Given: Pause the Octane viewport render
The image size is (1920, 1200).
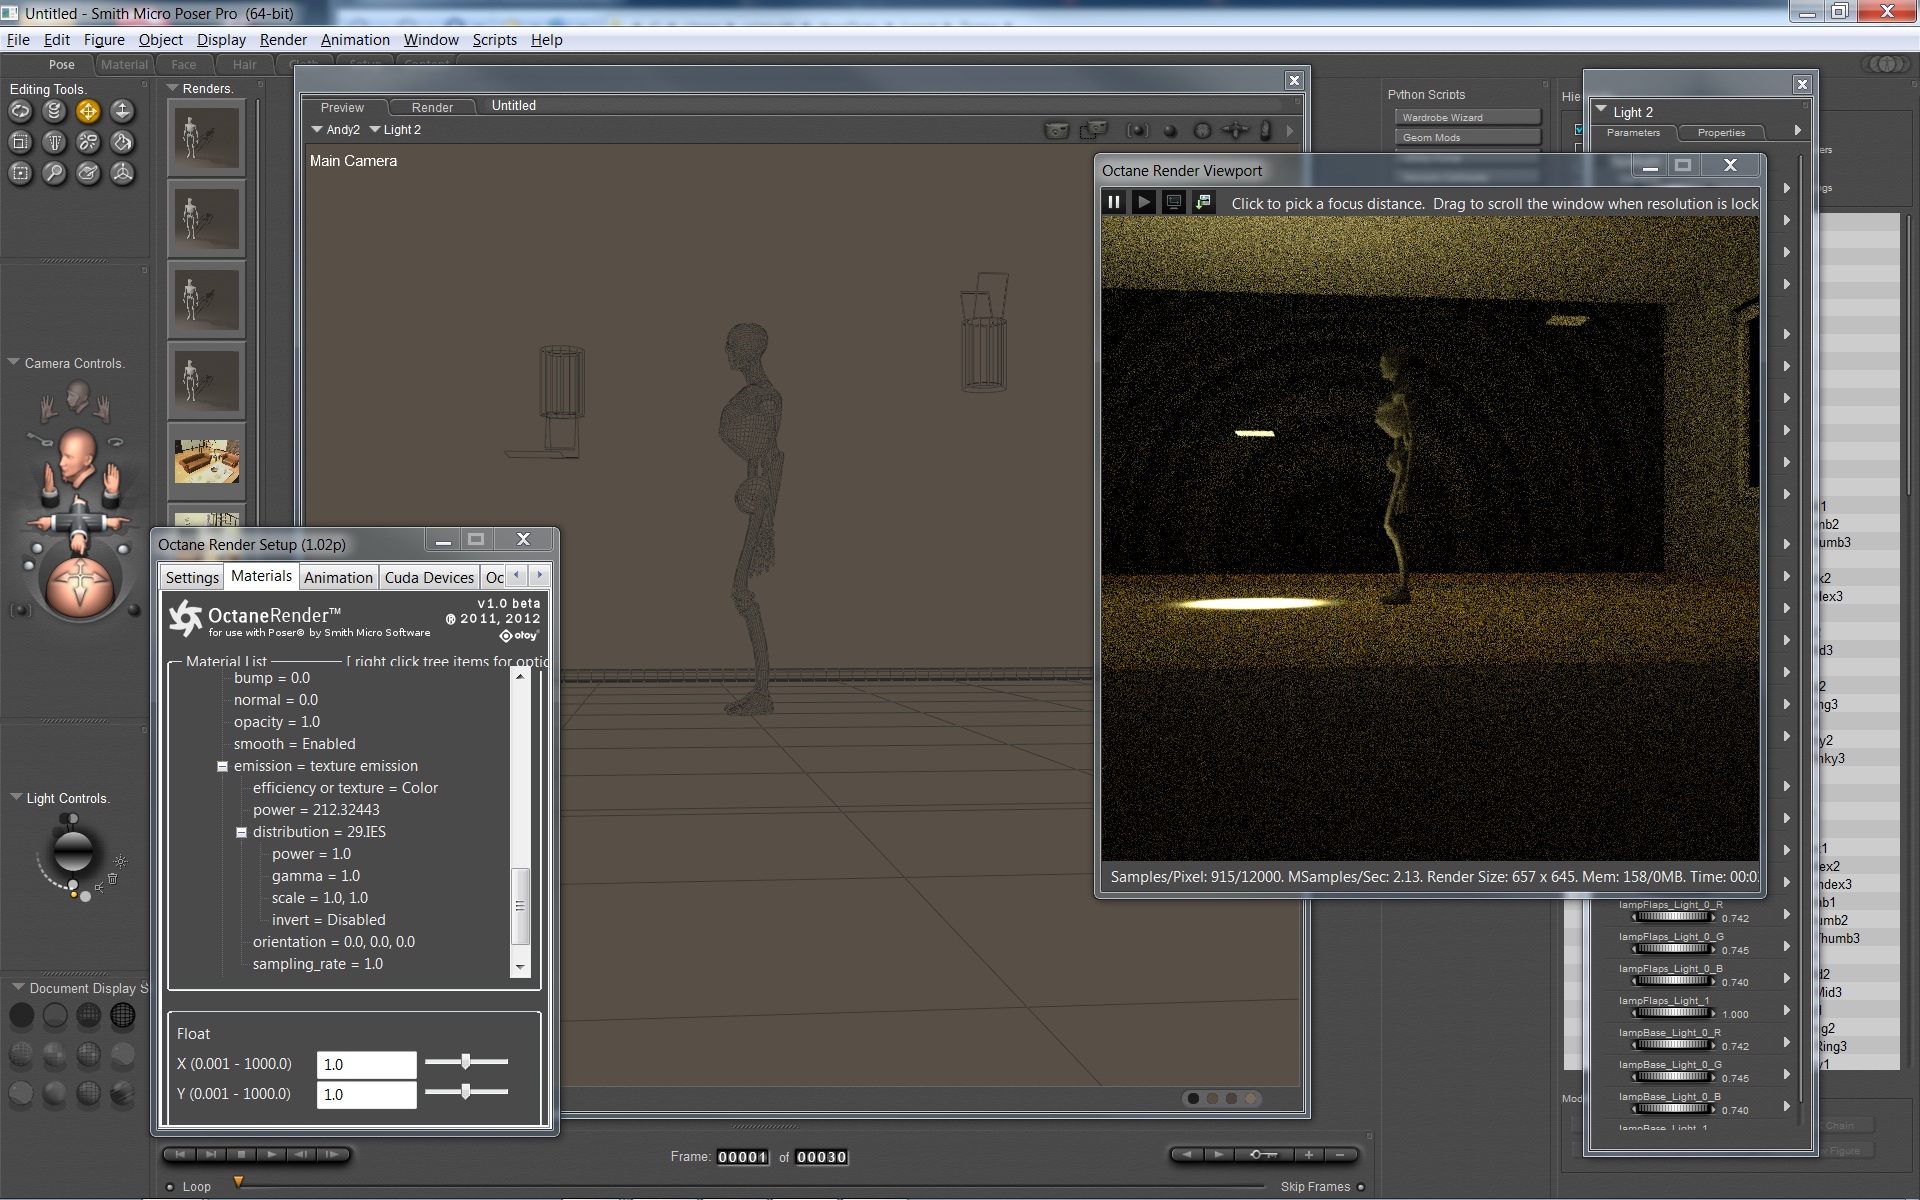Looking at the screenshot, I should click(1114, 202).
